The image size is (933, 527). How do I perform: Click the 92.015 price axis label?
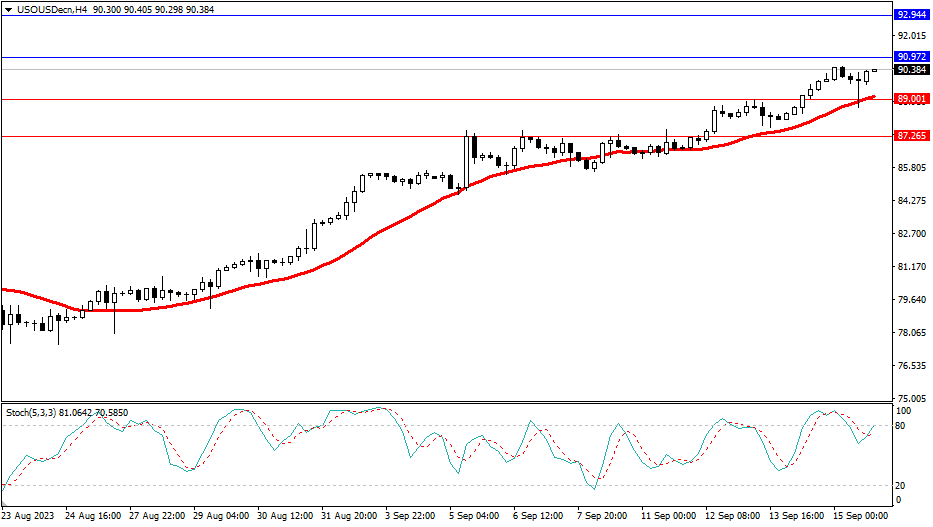point(911,36)
